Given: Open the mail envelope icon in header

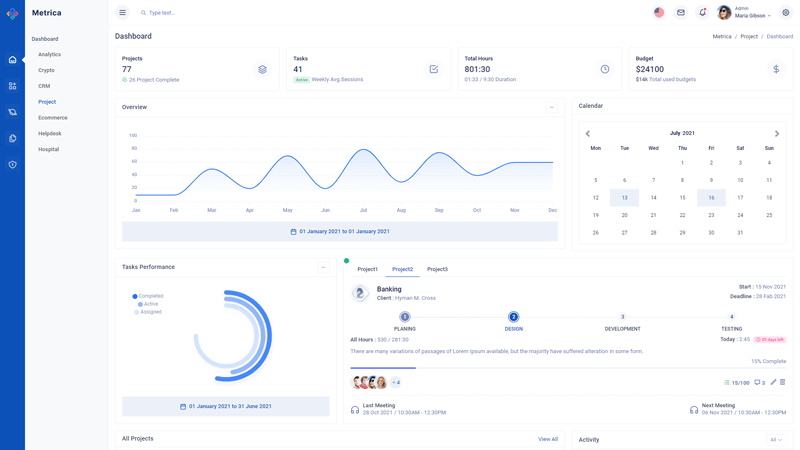Looking at the screenshot, I should (681, 13).
